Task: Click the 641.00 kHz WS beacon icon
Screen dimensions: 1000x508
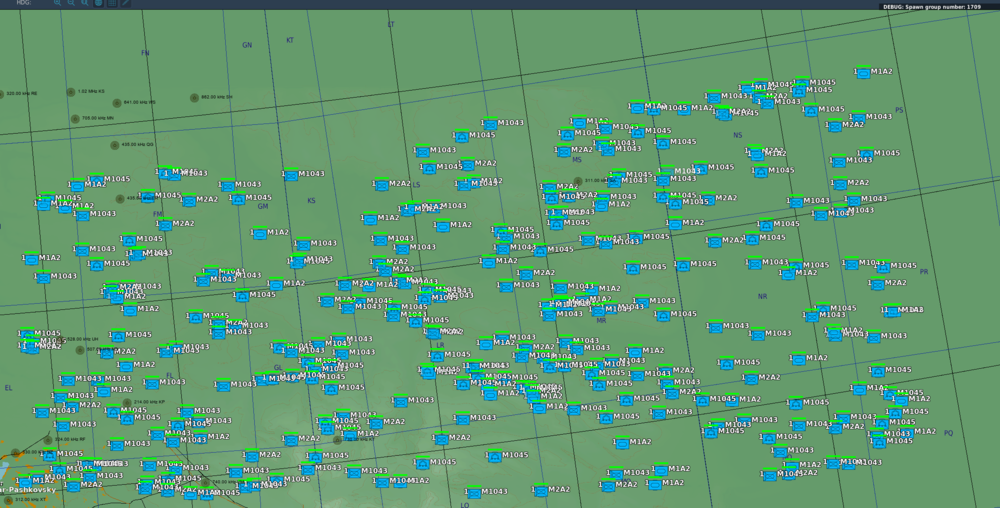Action: pos(117,103)
